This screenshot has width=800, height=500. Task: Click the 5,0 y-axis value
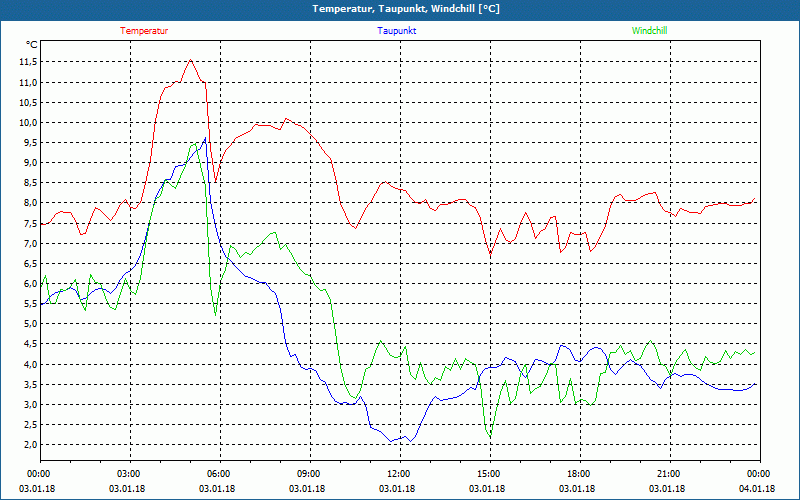coord(30,324)
